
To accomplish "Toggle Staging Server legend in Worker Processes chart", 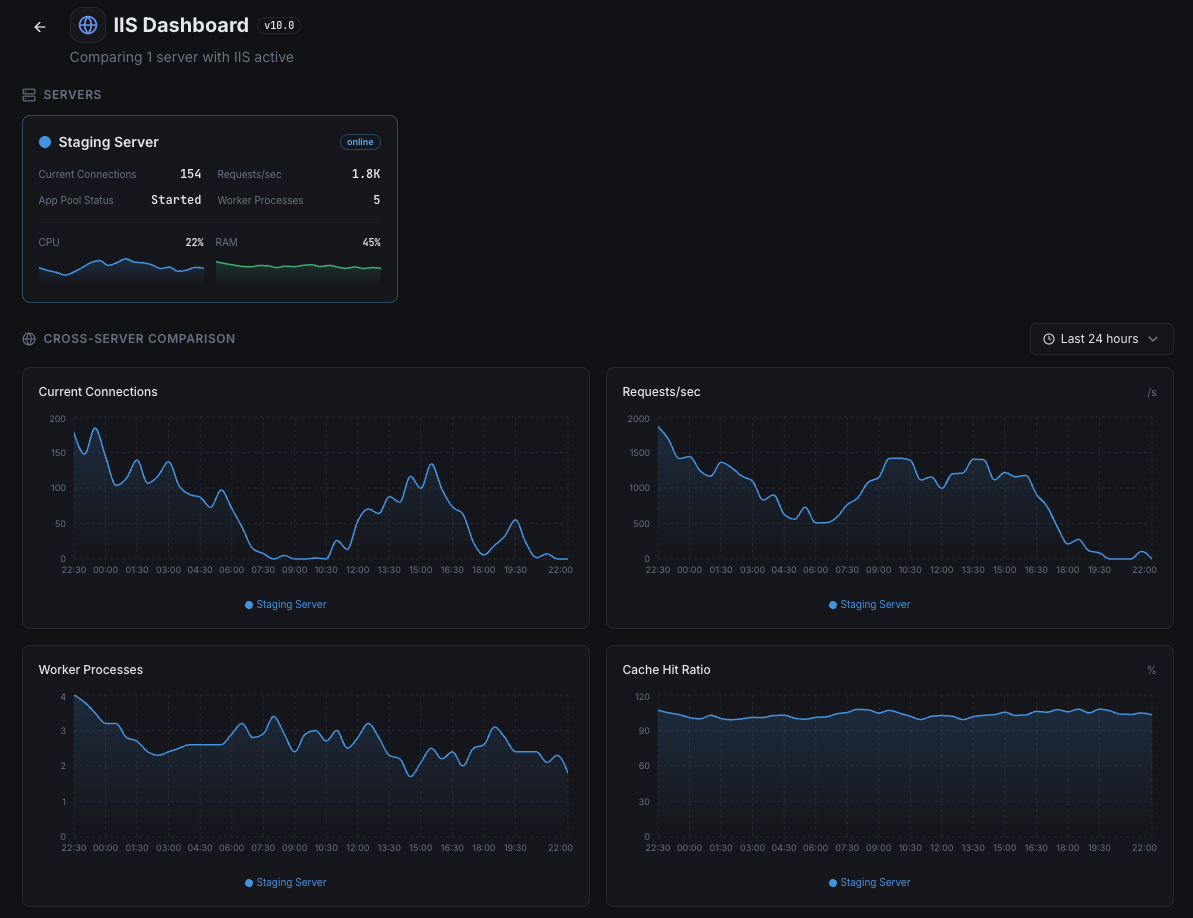I will (x=286, y=883).
